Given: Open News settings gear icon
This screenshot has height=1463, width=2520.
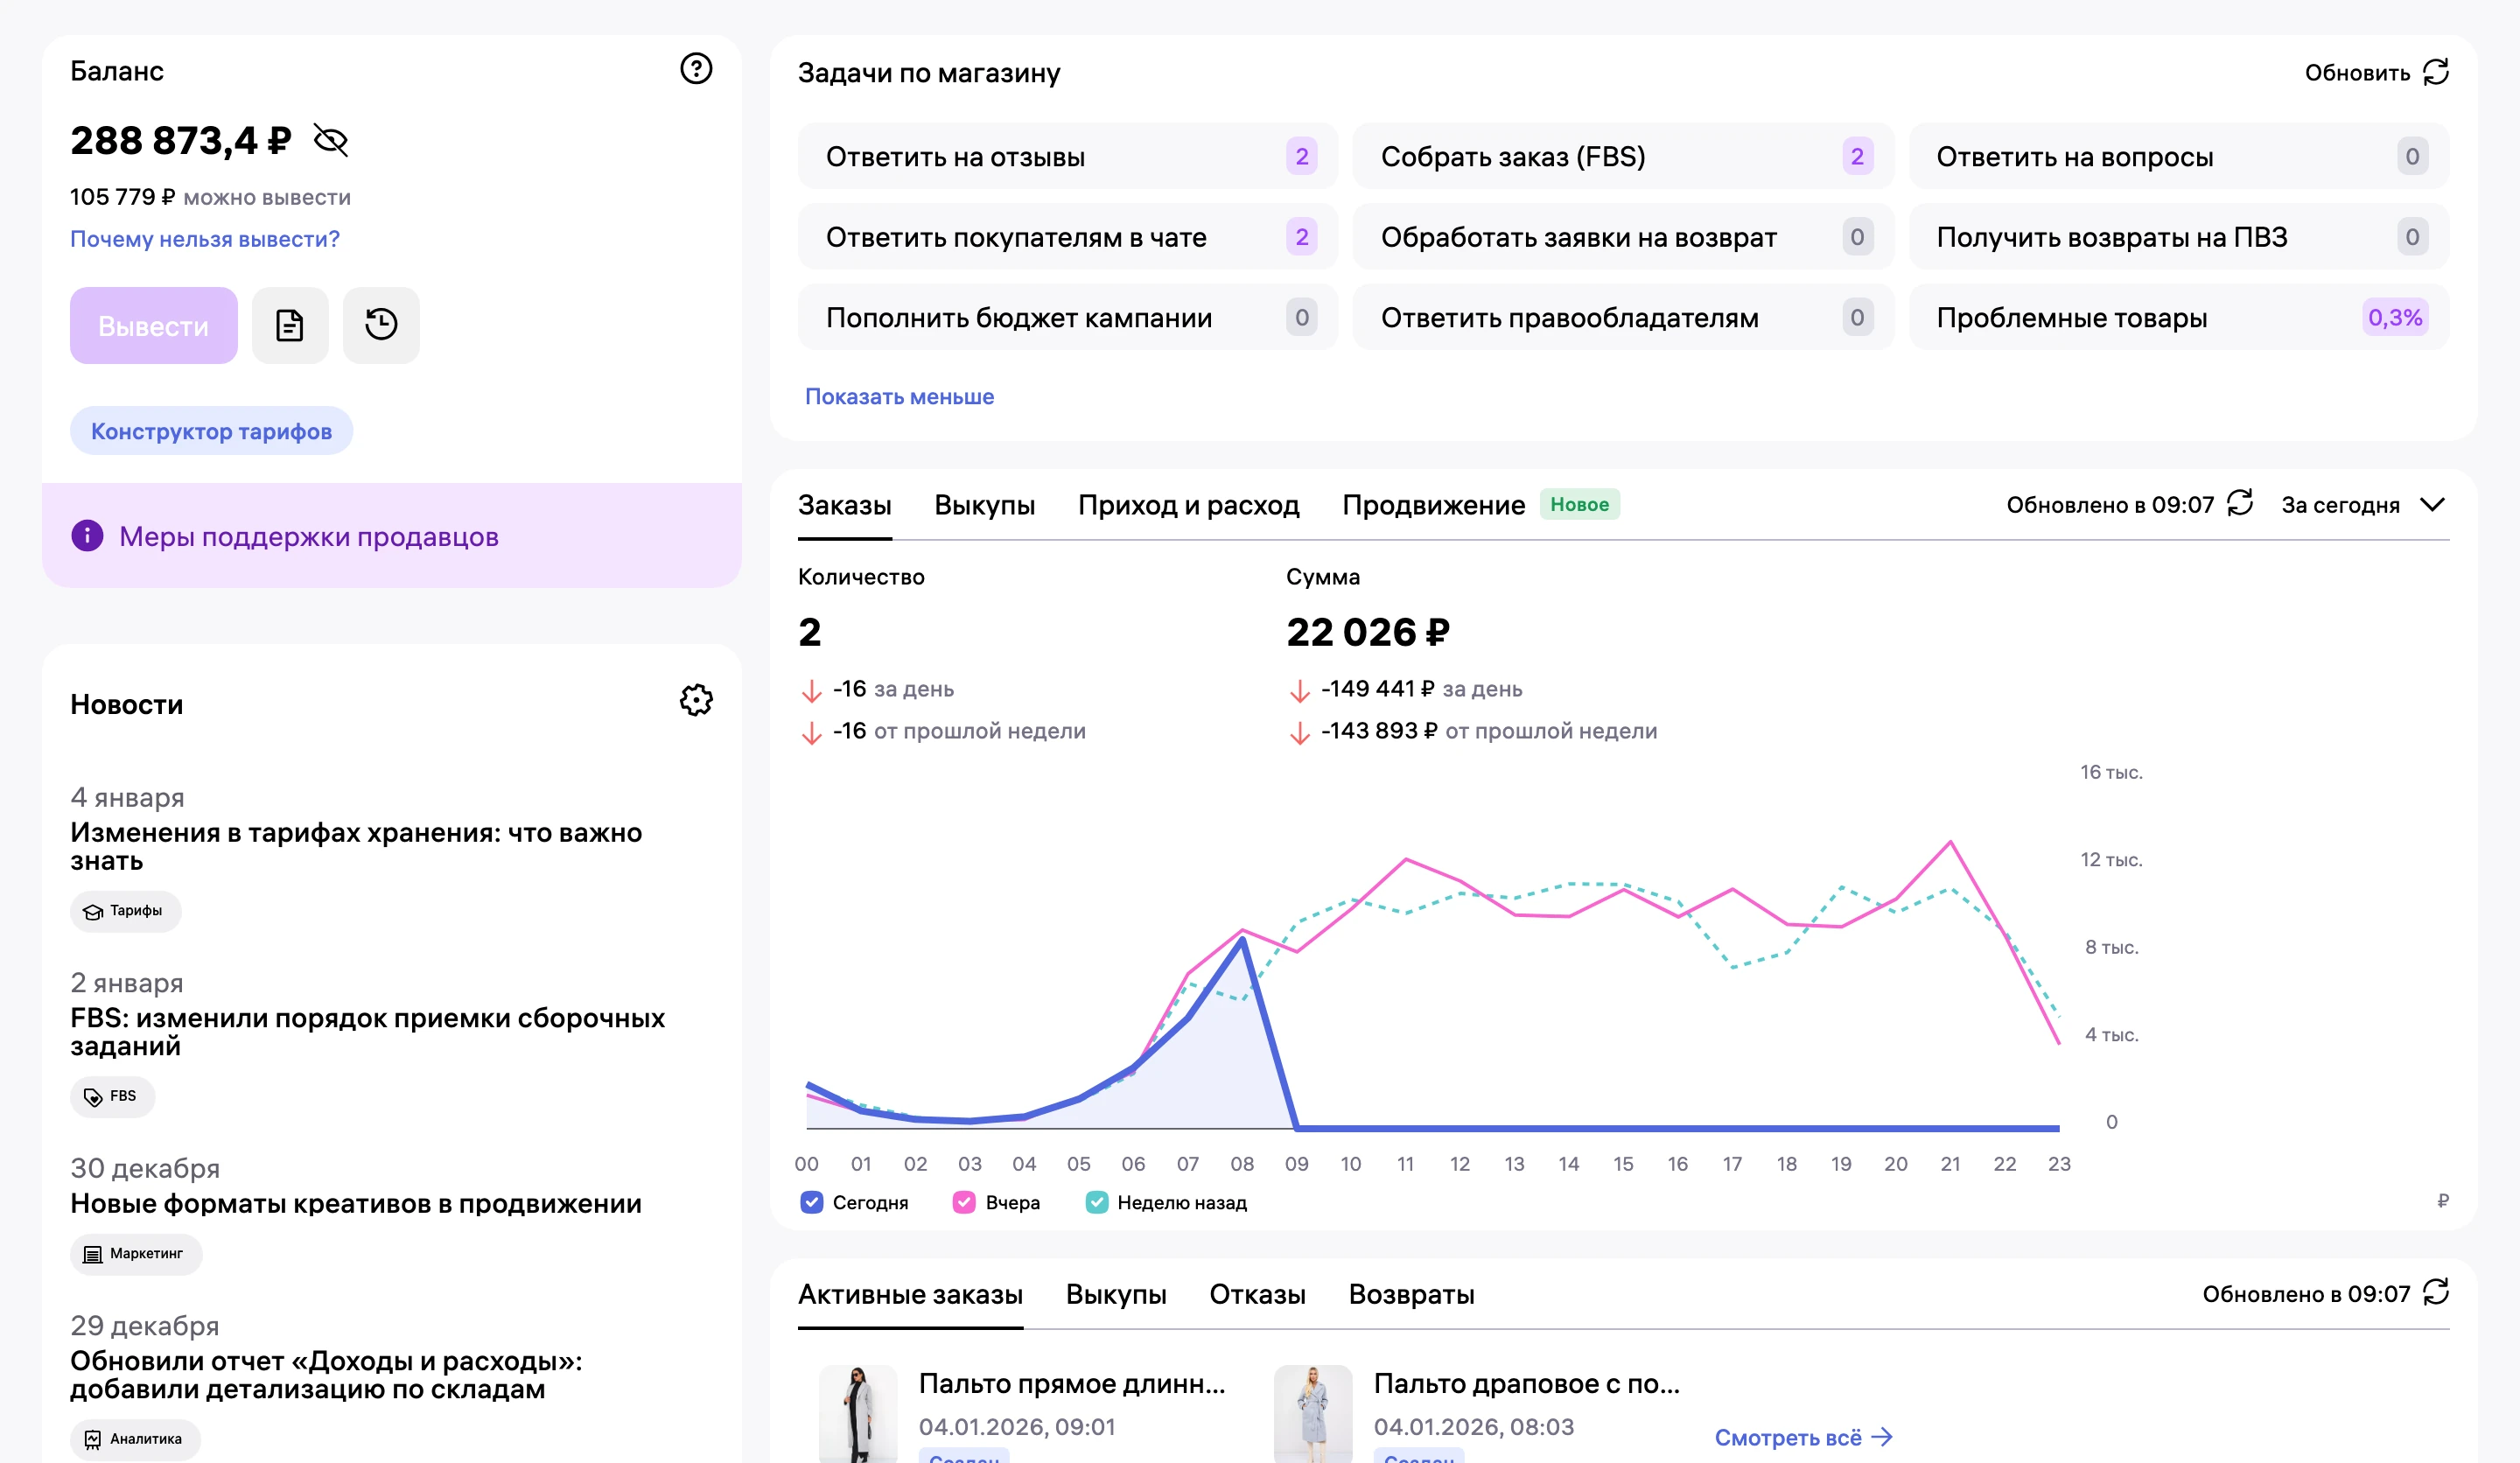Looking at the screenshot, I should click(x=696, y=700).
